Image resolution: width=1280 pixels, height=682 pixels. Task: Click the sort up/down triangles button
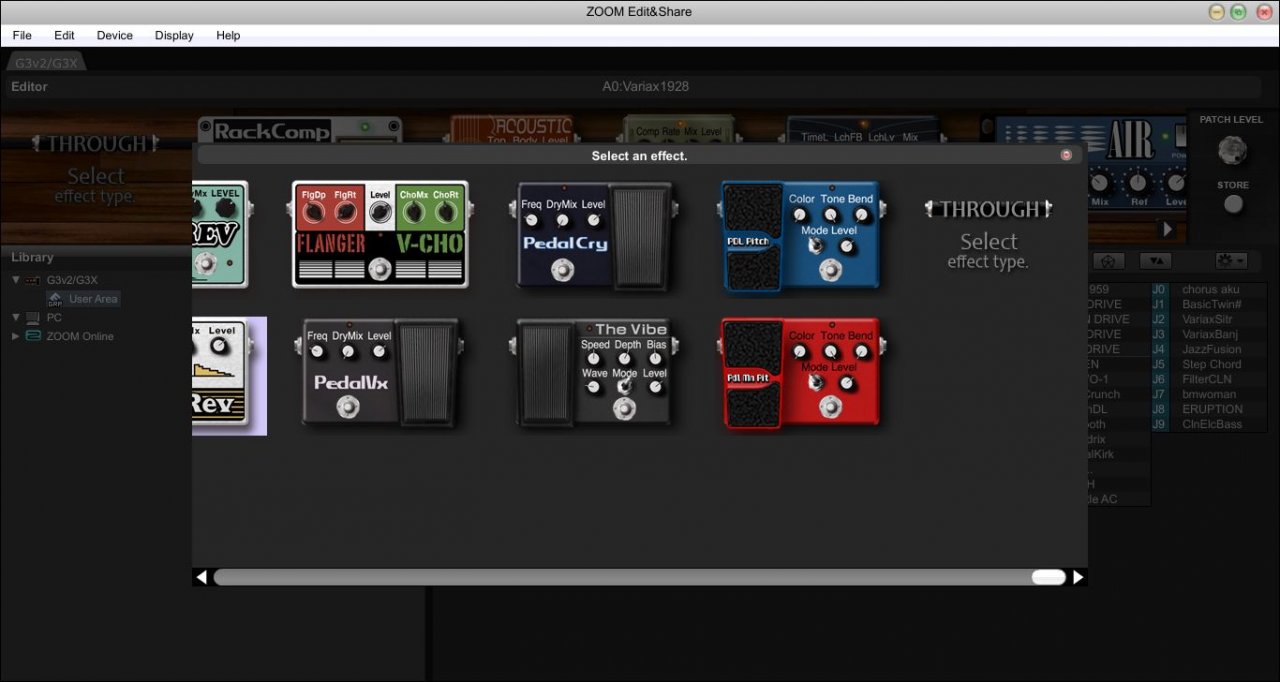coord(1156,261)
